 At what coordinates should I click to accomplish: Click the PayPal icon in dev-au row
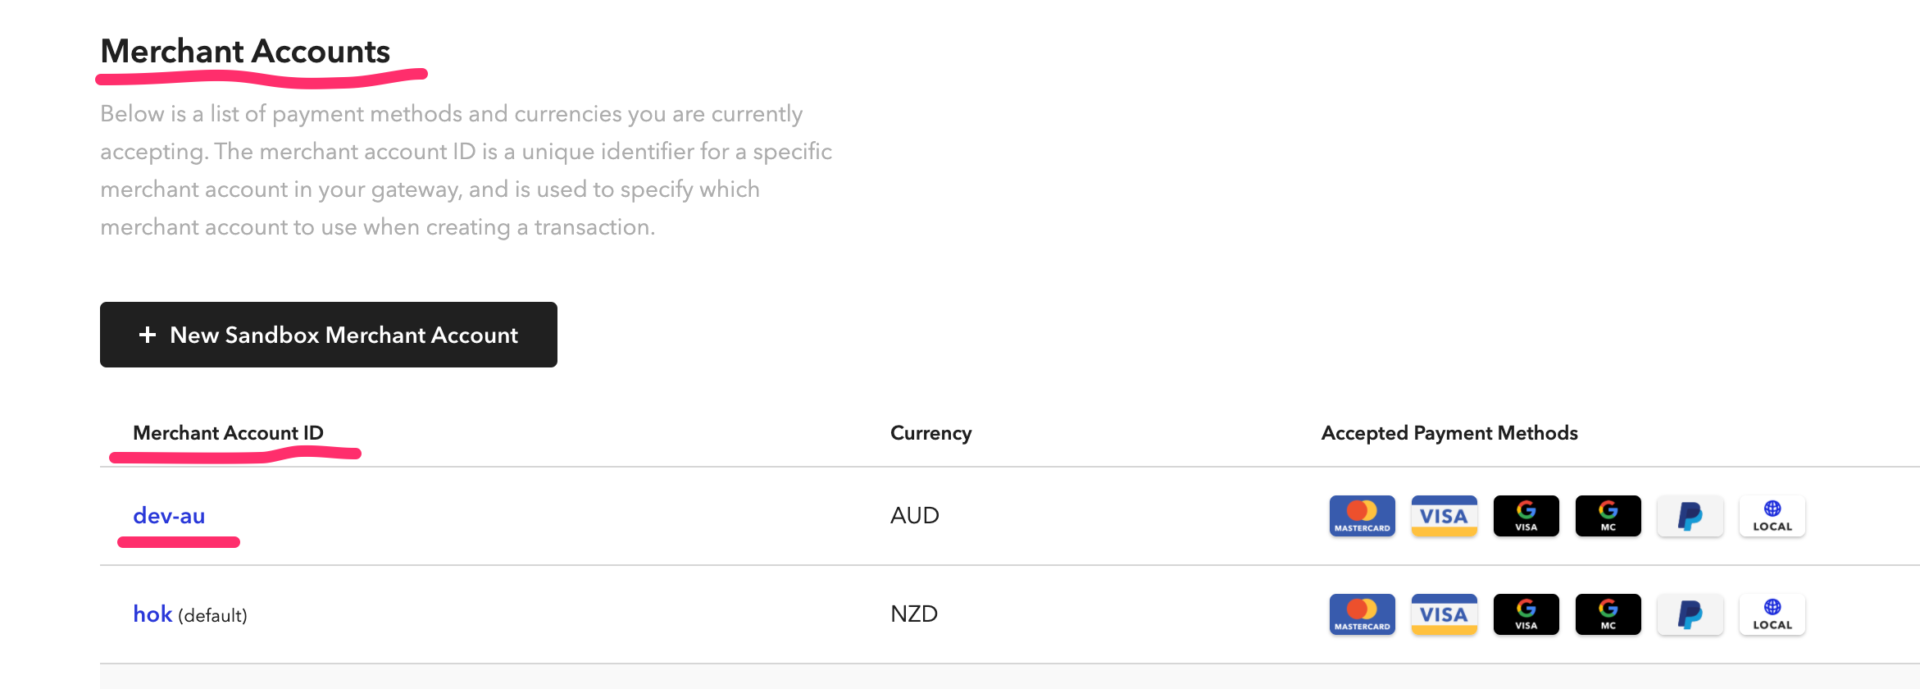coord(1690,516)
